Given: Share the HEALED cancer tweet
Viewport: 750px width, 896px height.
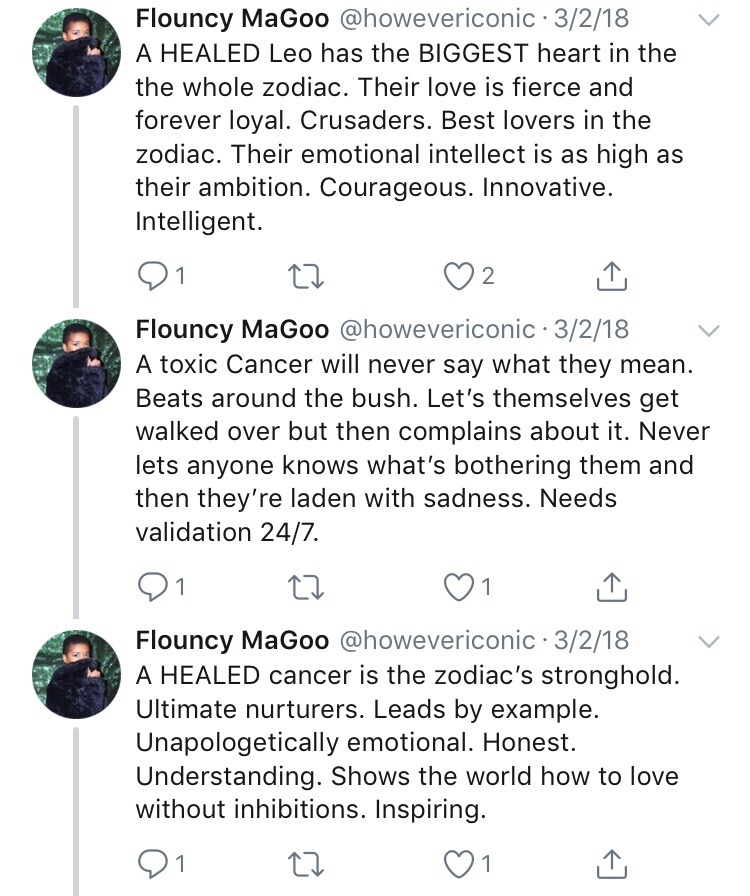Looking at the screenshot, I should pos(611,864).
